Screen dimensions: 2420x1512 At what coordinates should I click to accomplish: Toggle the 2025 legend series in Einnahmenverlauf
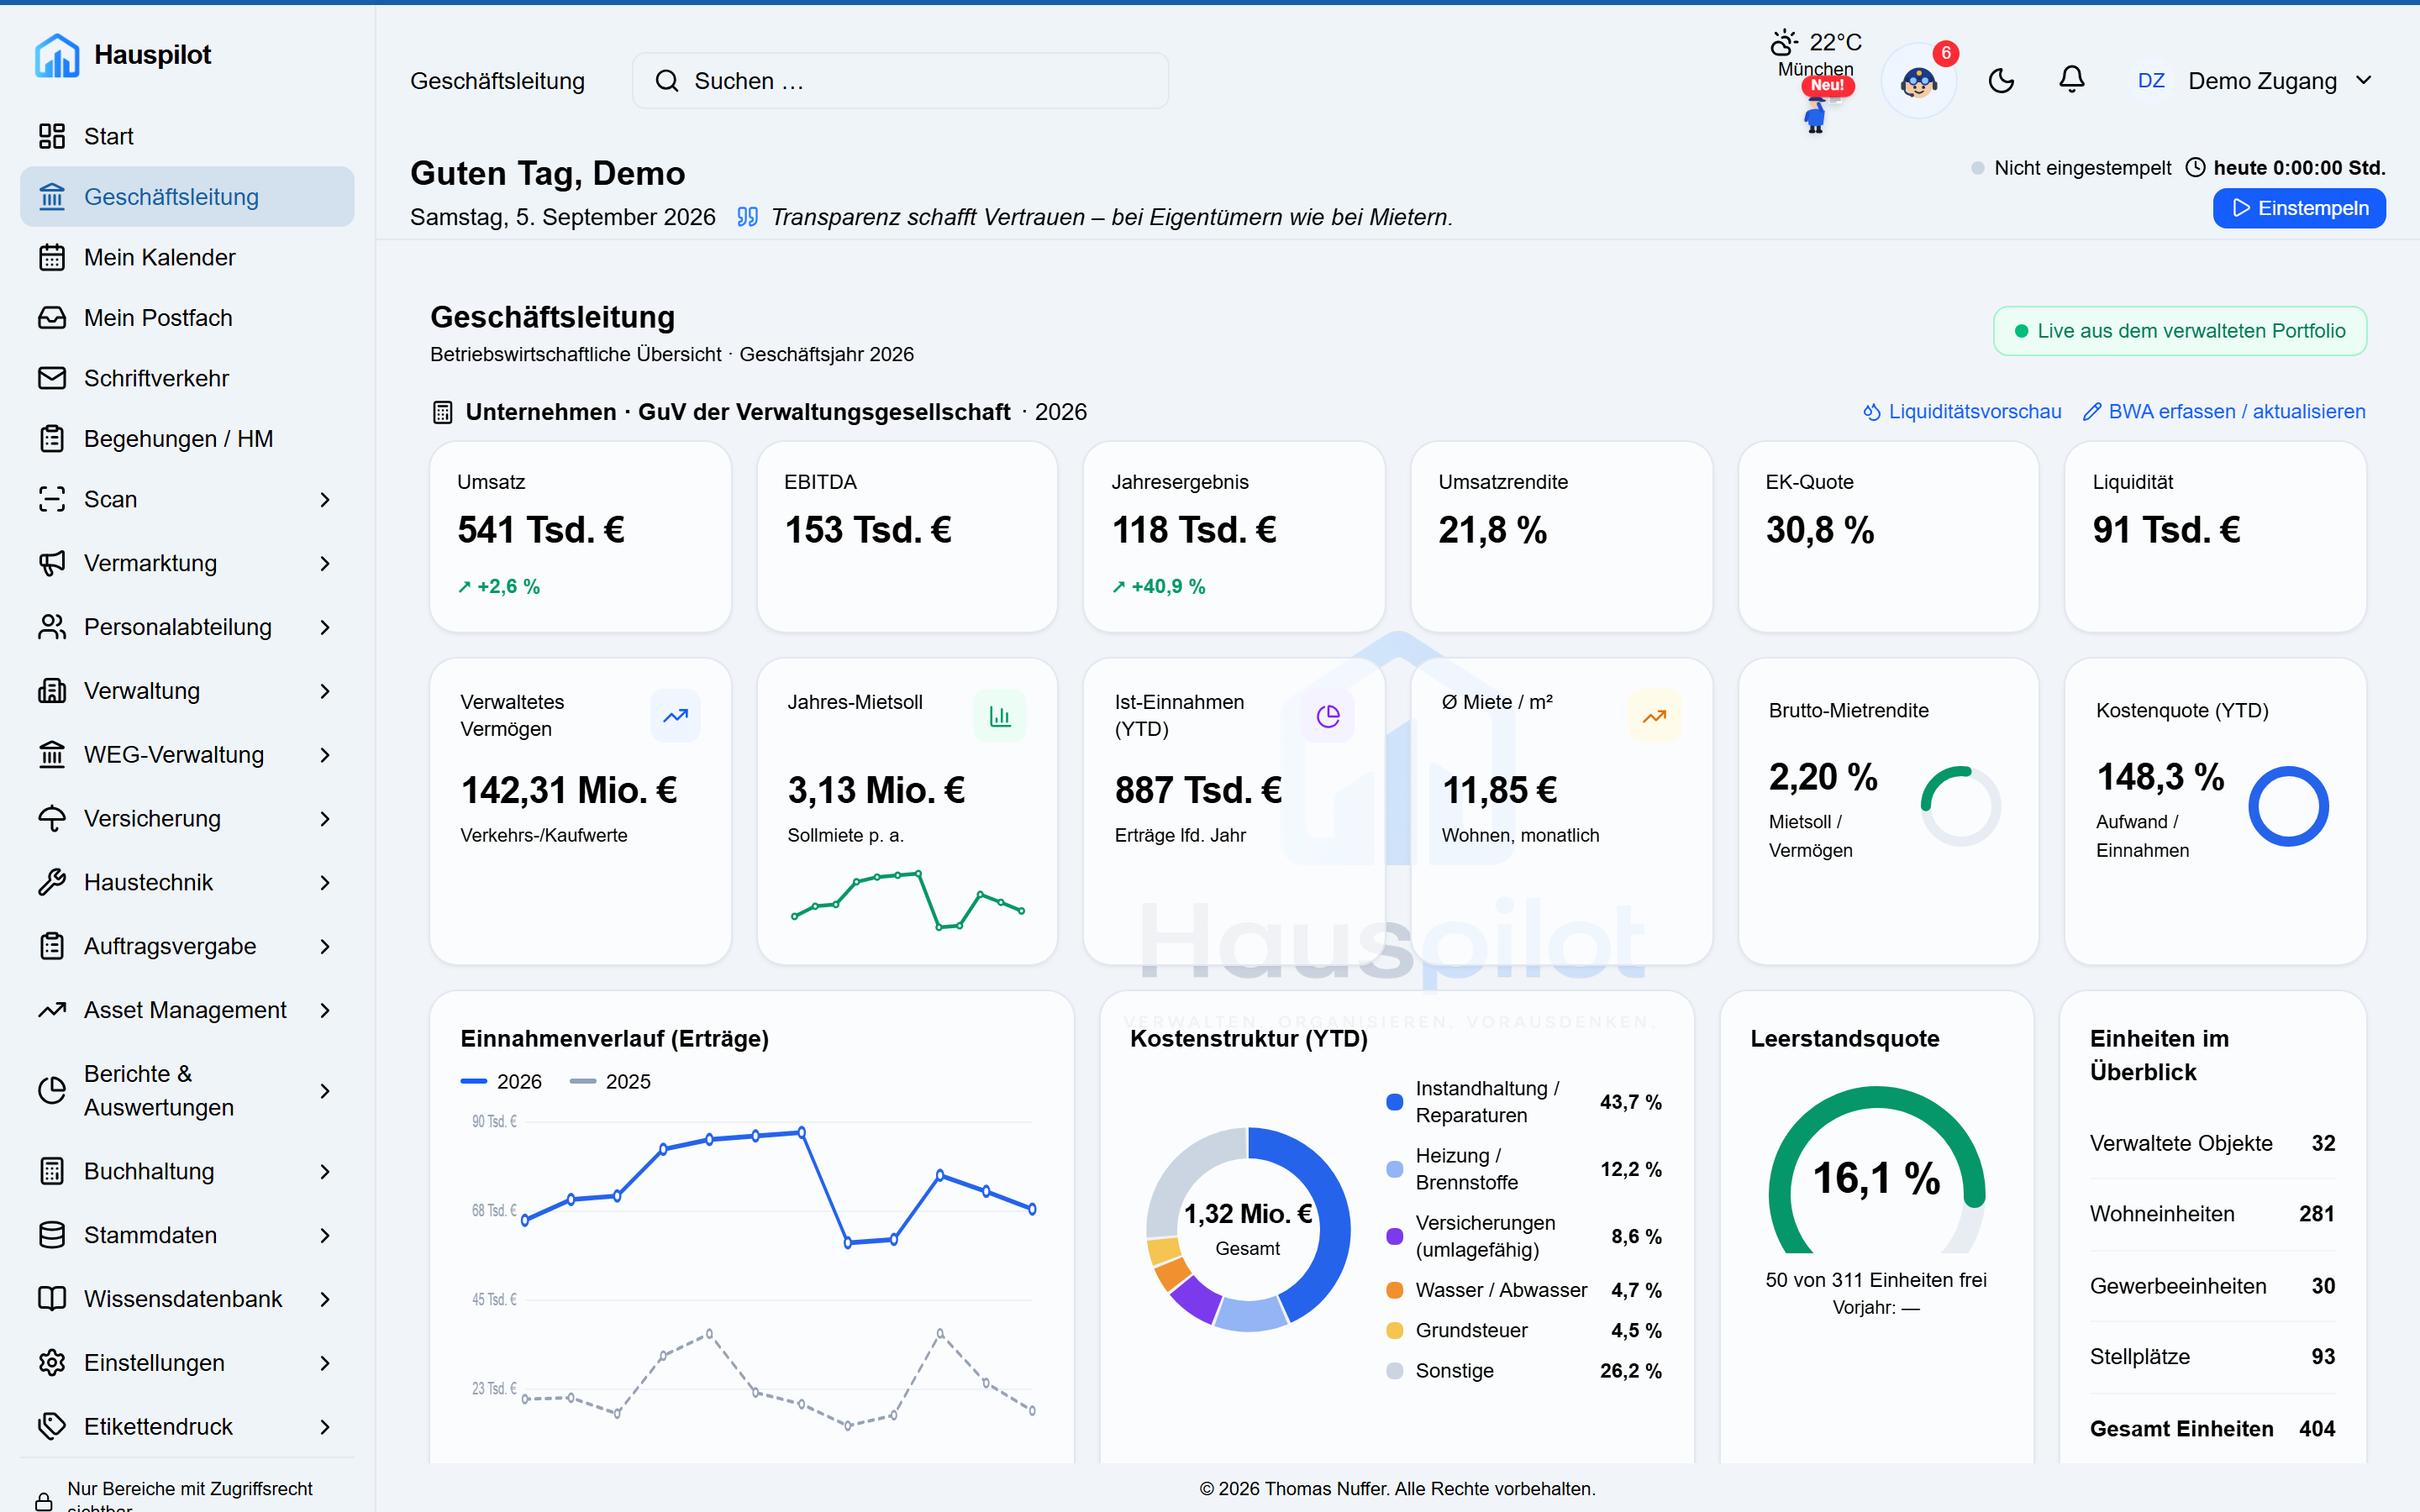click(x=610, y=1081)
